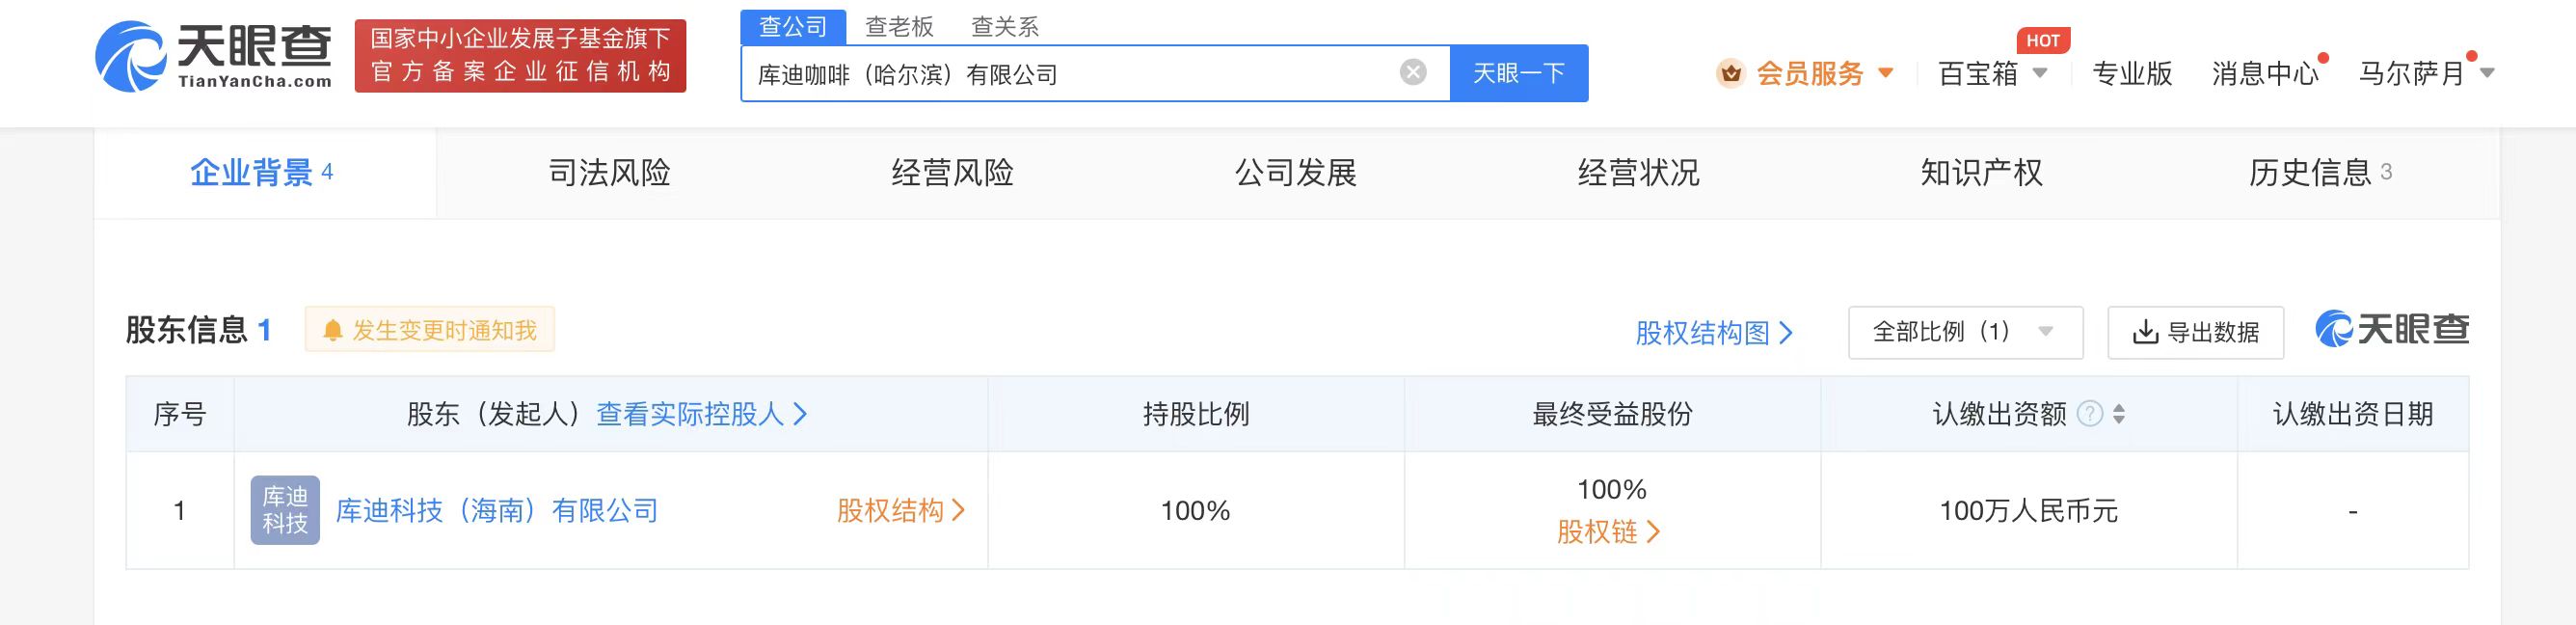Open the 会员服务 dropdown arrow

(1885, 73)
